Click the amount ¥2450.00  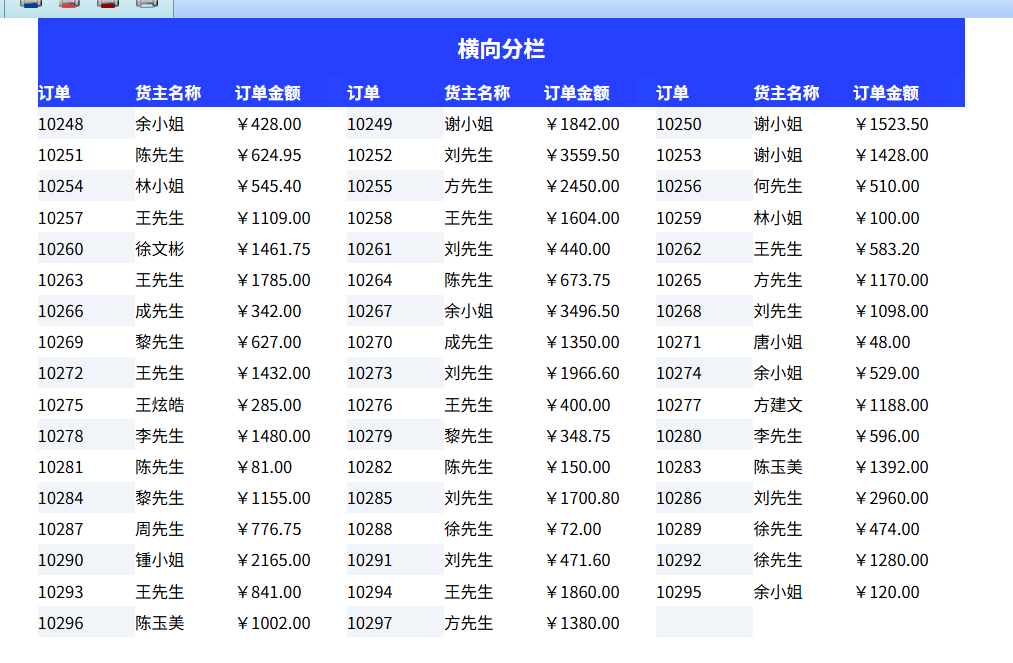point(582,186)
